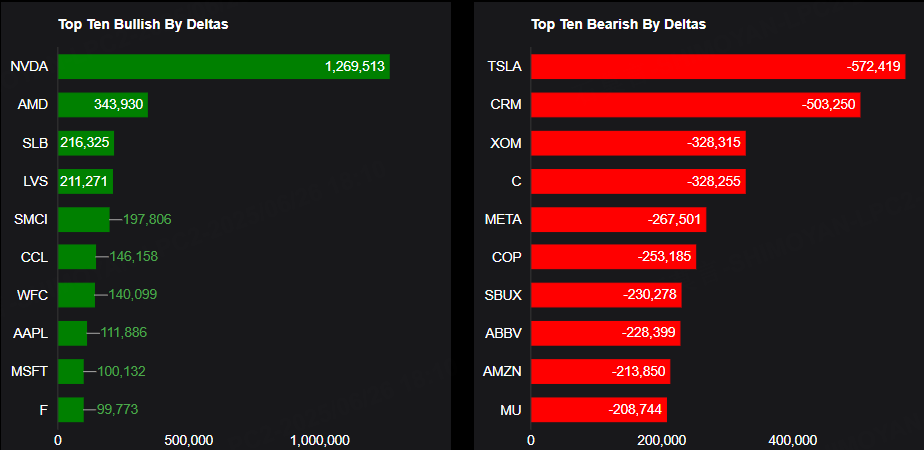Click the AMD ticker label
This screenshot has height=450, width=924.
pyautogui.click(x=33, y=105)
